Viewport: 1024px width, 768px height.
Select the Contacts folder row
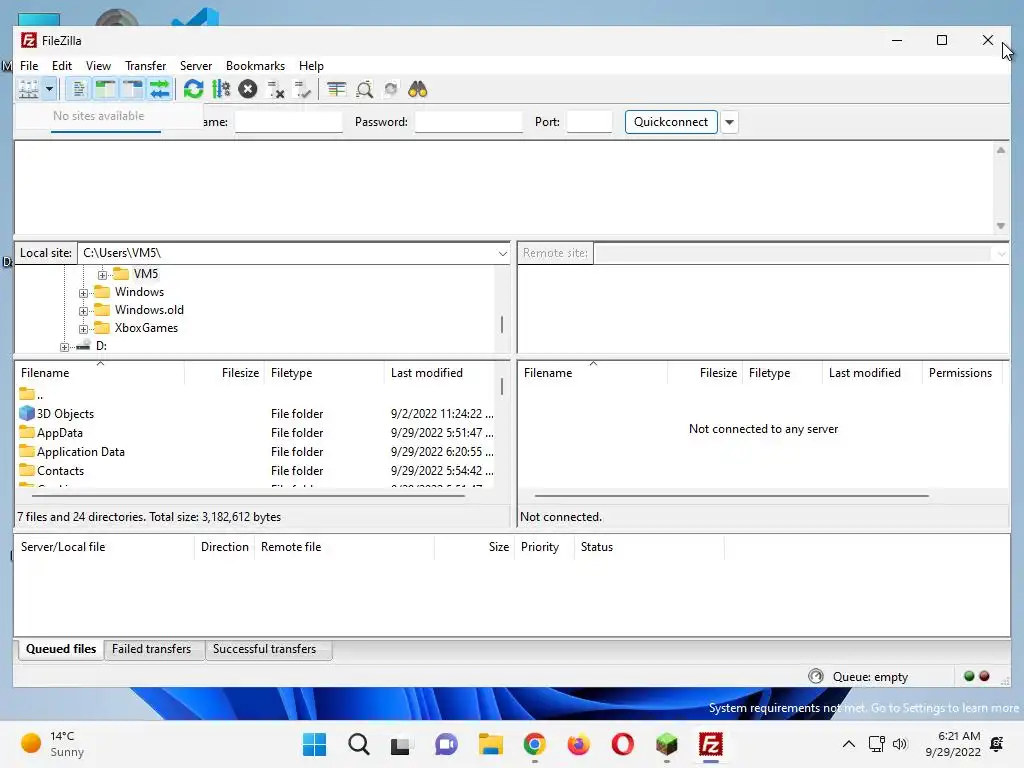[x=255, y=471]
